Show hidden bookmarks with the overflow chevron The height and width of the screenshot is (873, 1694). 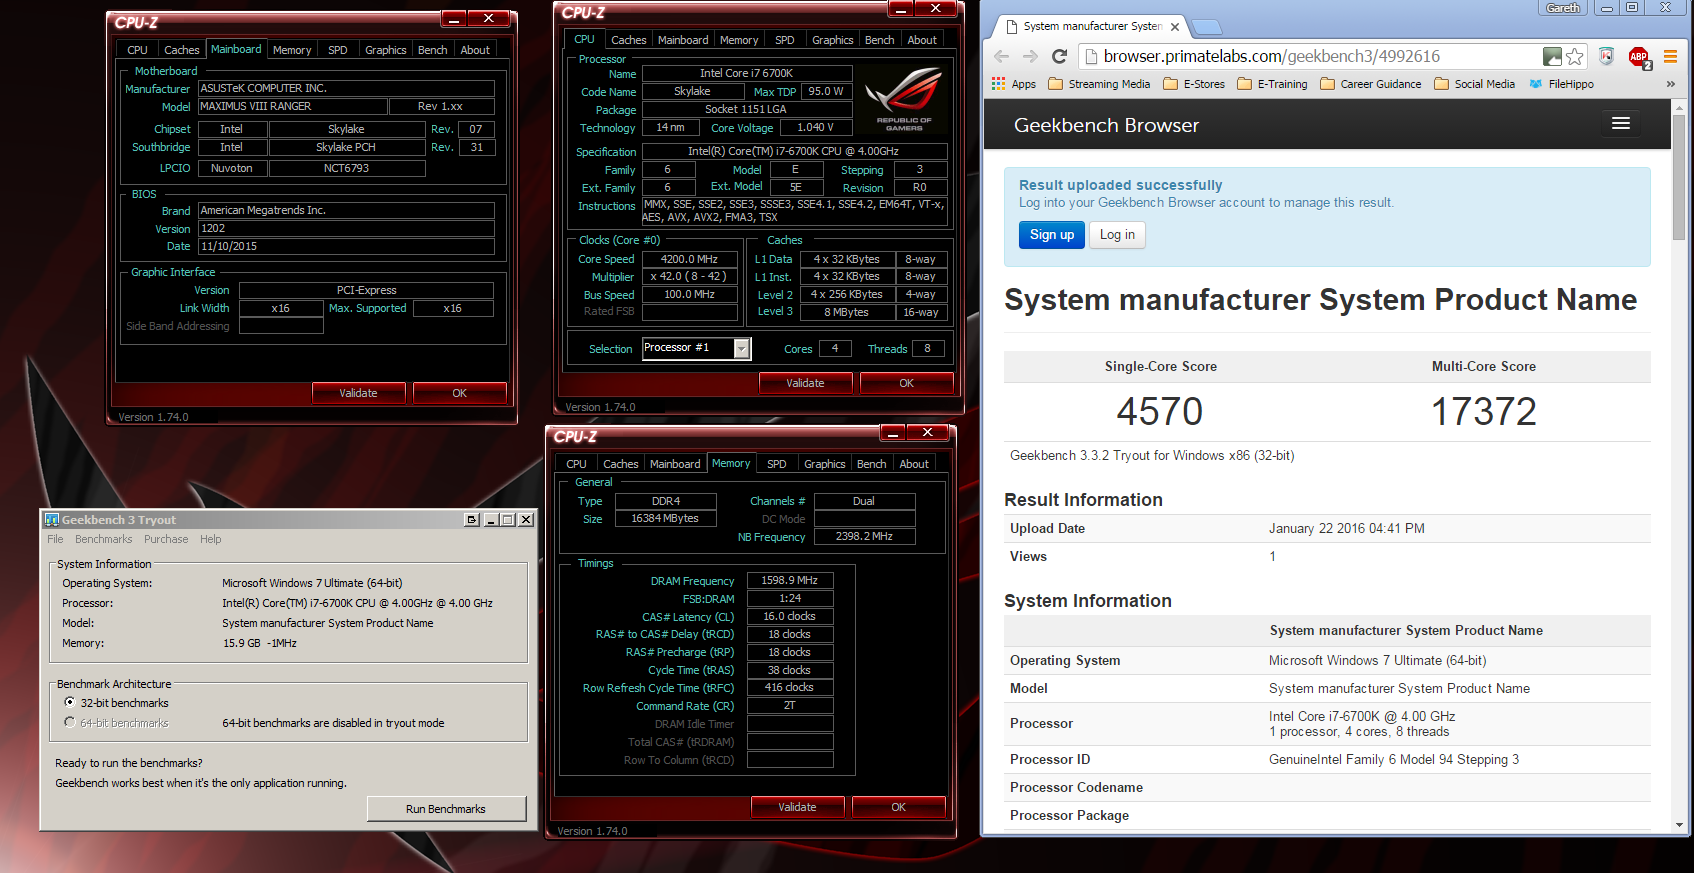tap(1670, 84)
